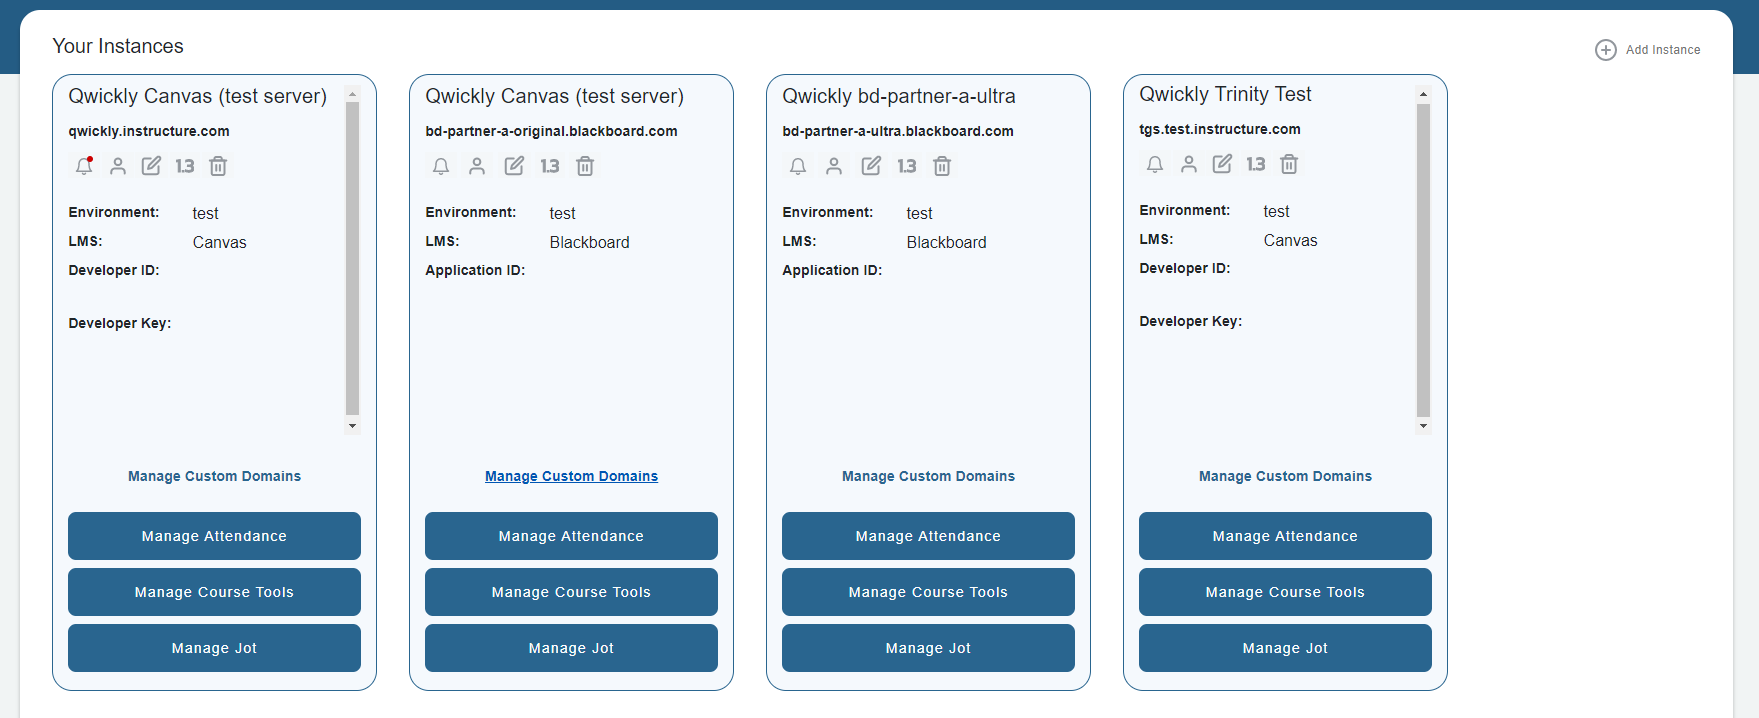
Task: Edit the Qwickly bd-partner-a-ultra instance
Action: 871,166
